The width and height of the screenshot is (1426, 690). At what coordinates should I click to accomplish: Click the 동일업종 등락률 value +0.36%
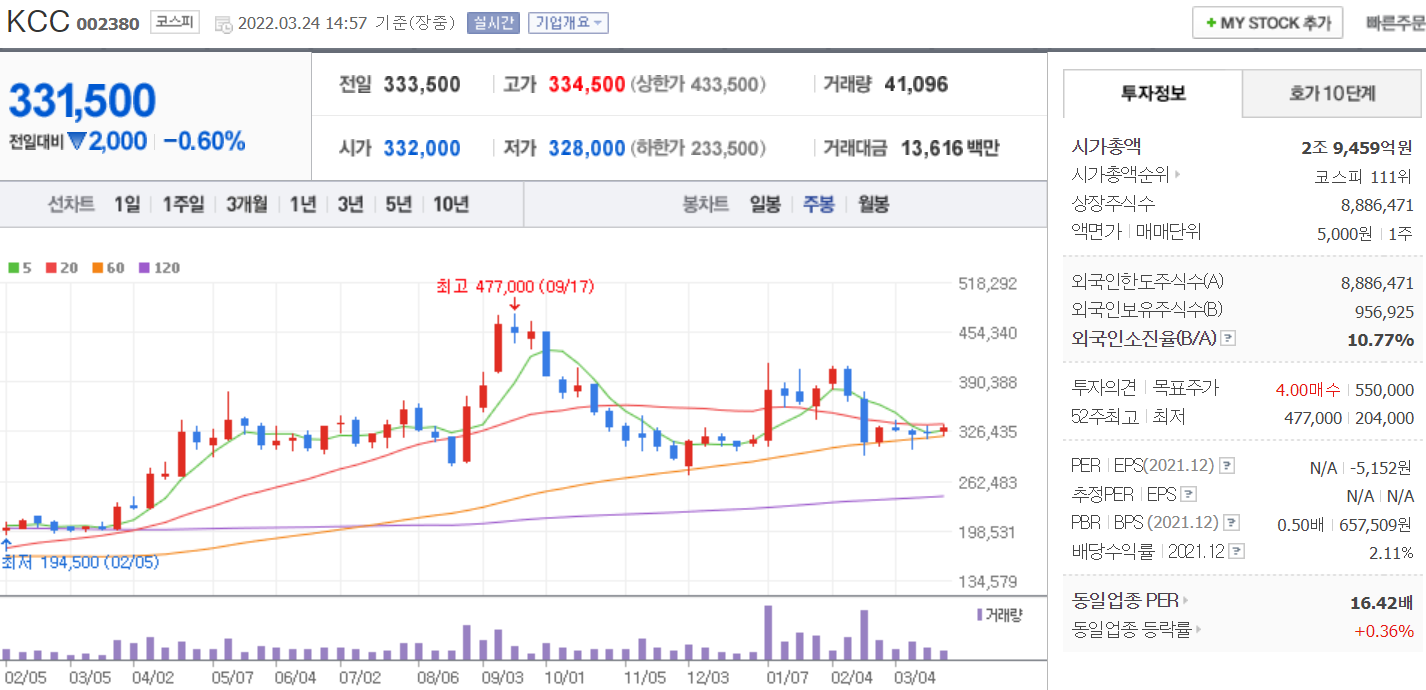1384,631
